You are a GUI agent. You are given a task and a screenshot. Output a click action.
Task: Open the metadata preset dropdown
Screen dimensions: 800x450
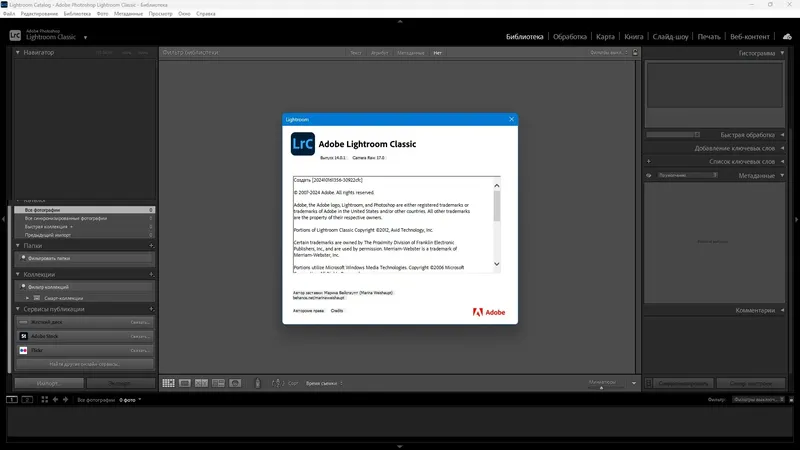(688, 175)
